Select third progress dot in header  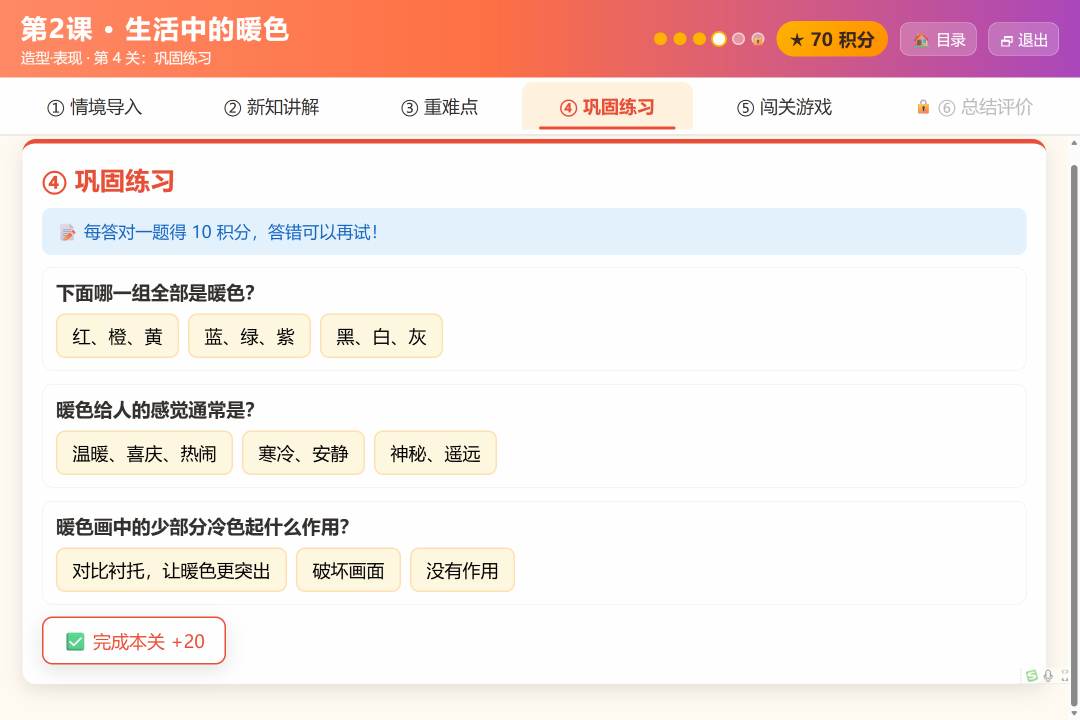[x=699, y=39]
